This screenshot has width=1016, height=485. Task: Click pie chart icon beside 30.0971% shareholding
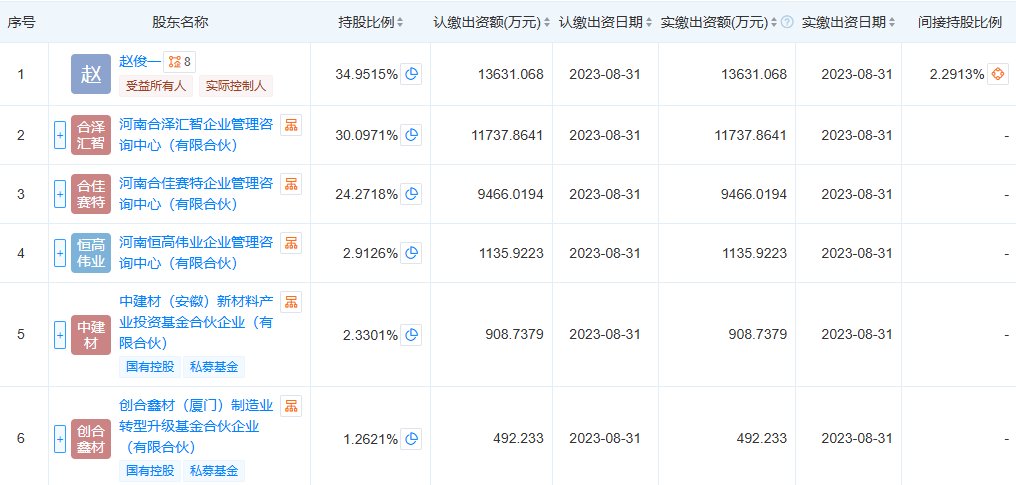(411, 135)
